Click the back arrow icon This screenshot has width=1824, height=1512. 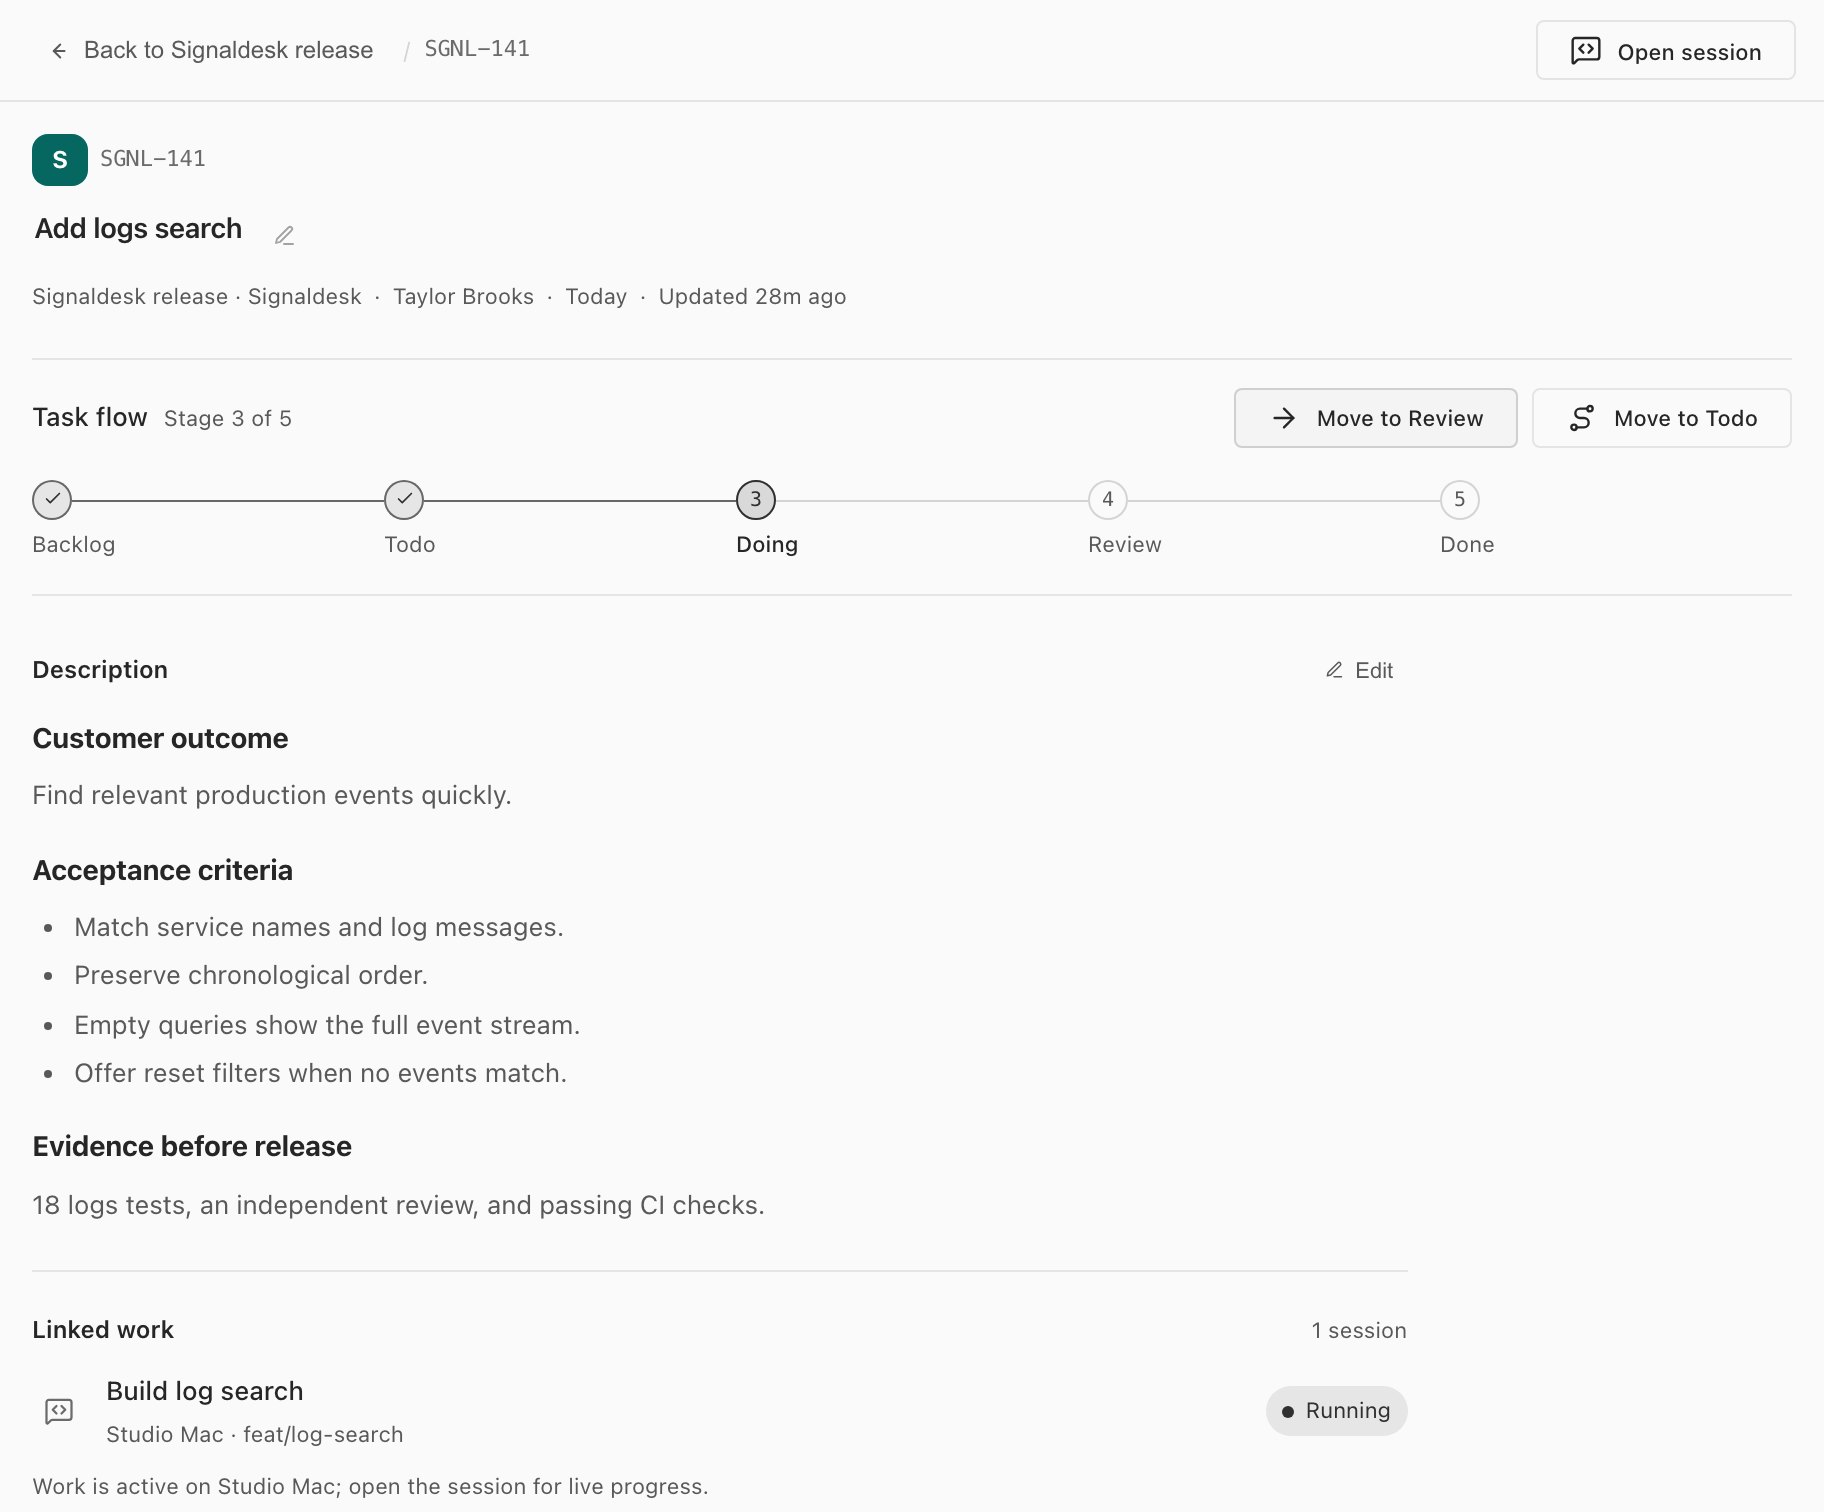59,51
